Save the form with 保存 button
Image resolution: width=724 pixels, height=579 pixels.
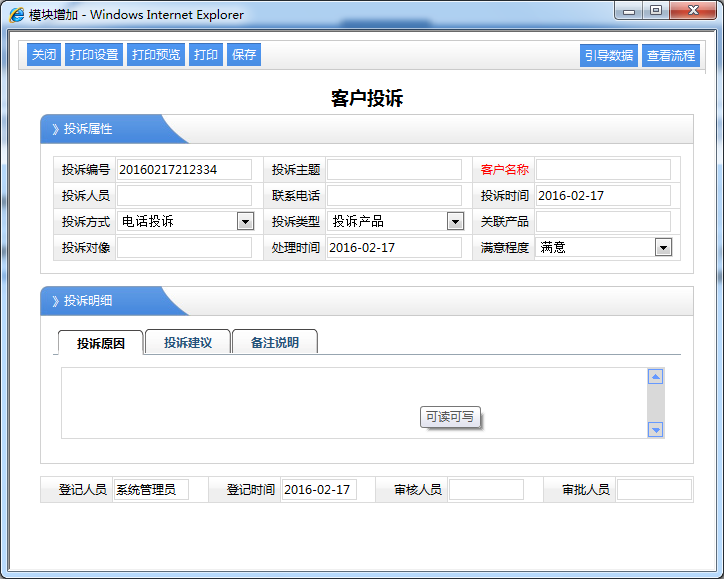244,55
